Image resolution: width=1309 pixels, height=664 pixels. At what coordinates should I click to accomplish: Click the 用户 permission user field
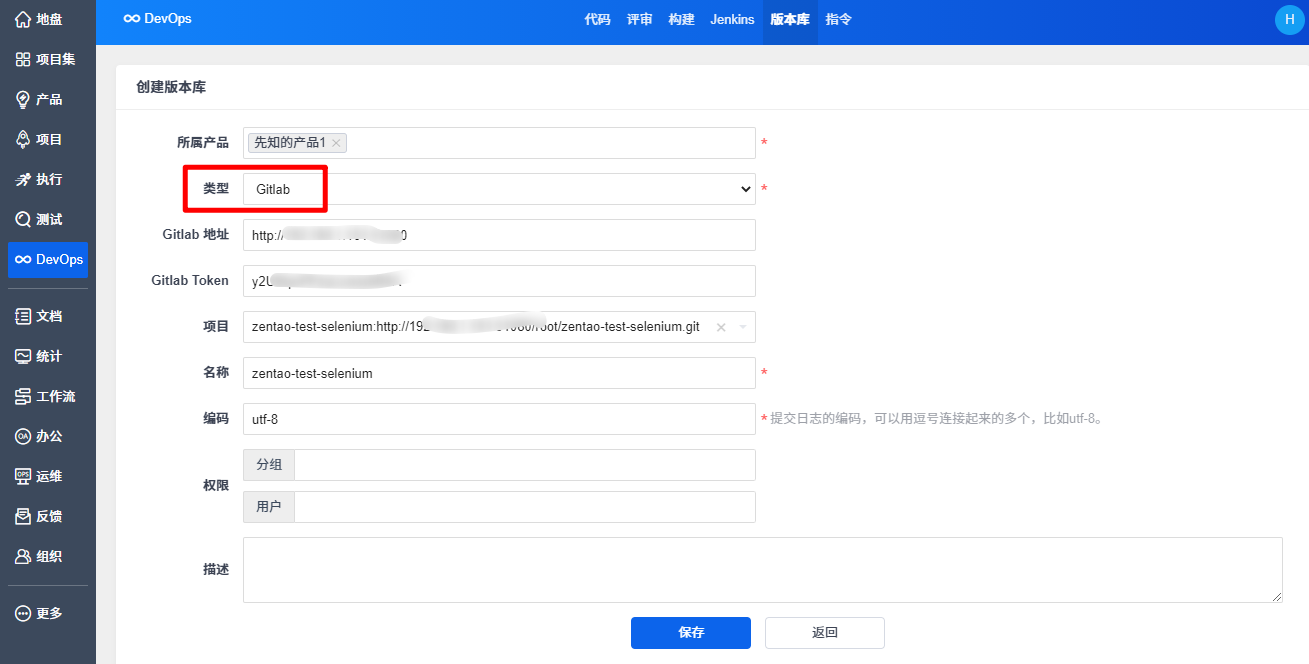525,507
